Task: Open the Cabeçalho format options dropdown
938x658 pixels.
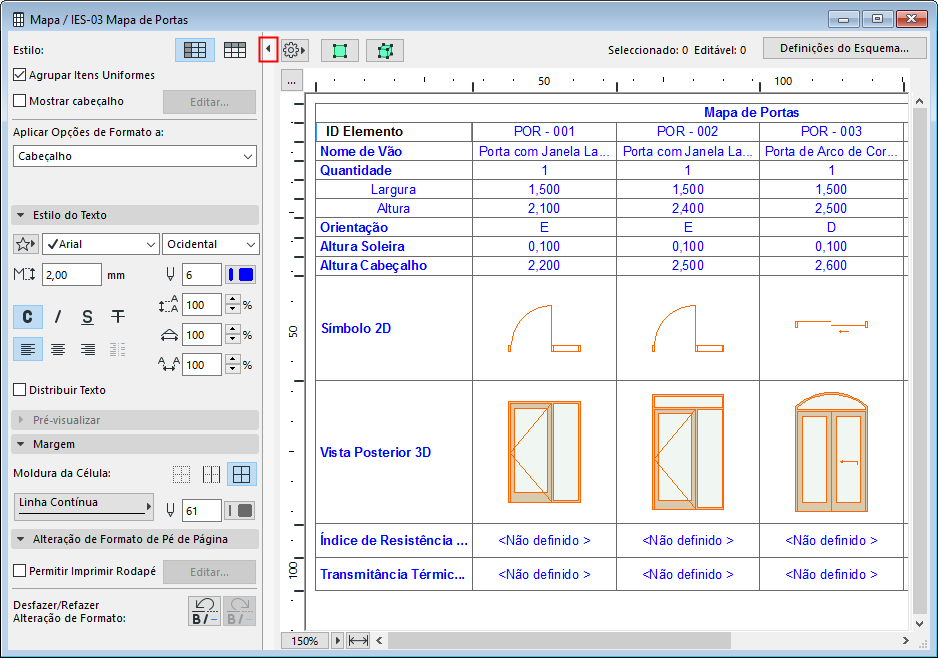Action: click(135, 156)
